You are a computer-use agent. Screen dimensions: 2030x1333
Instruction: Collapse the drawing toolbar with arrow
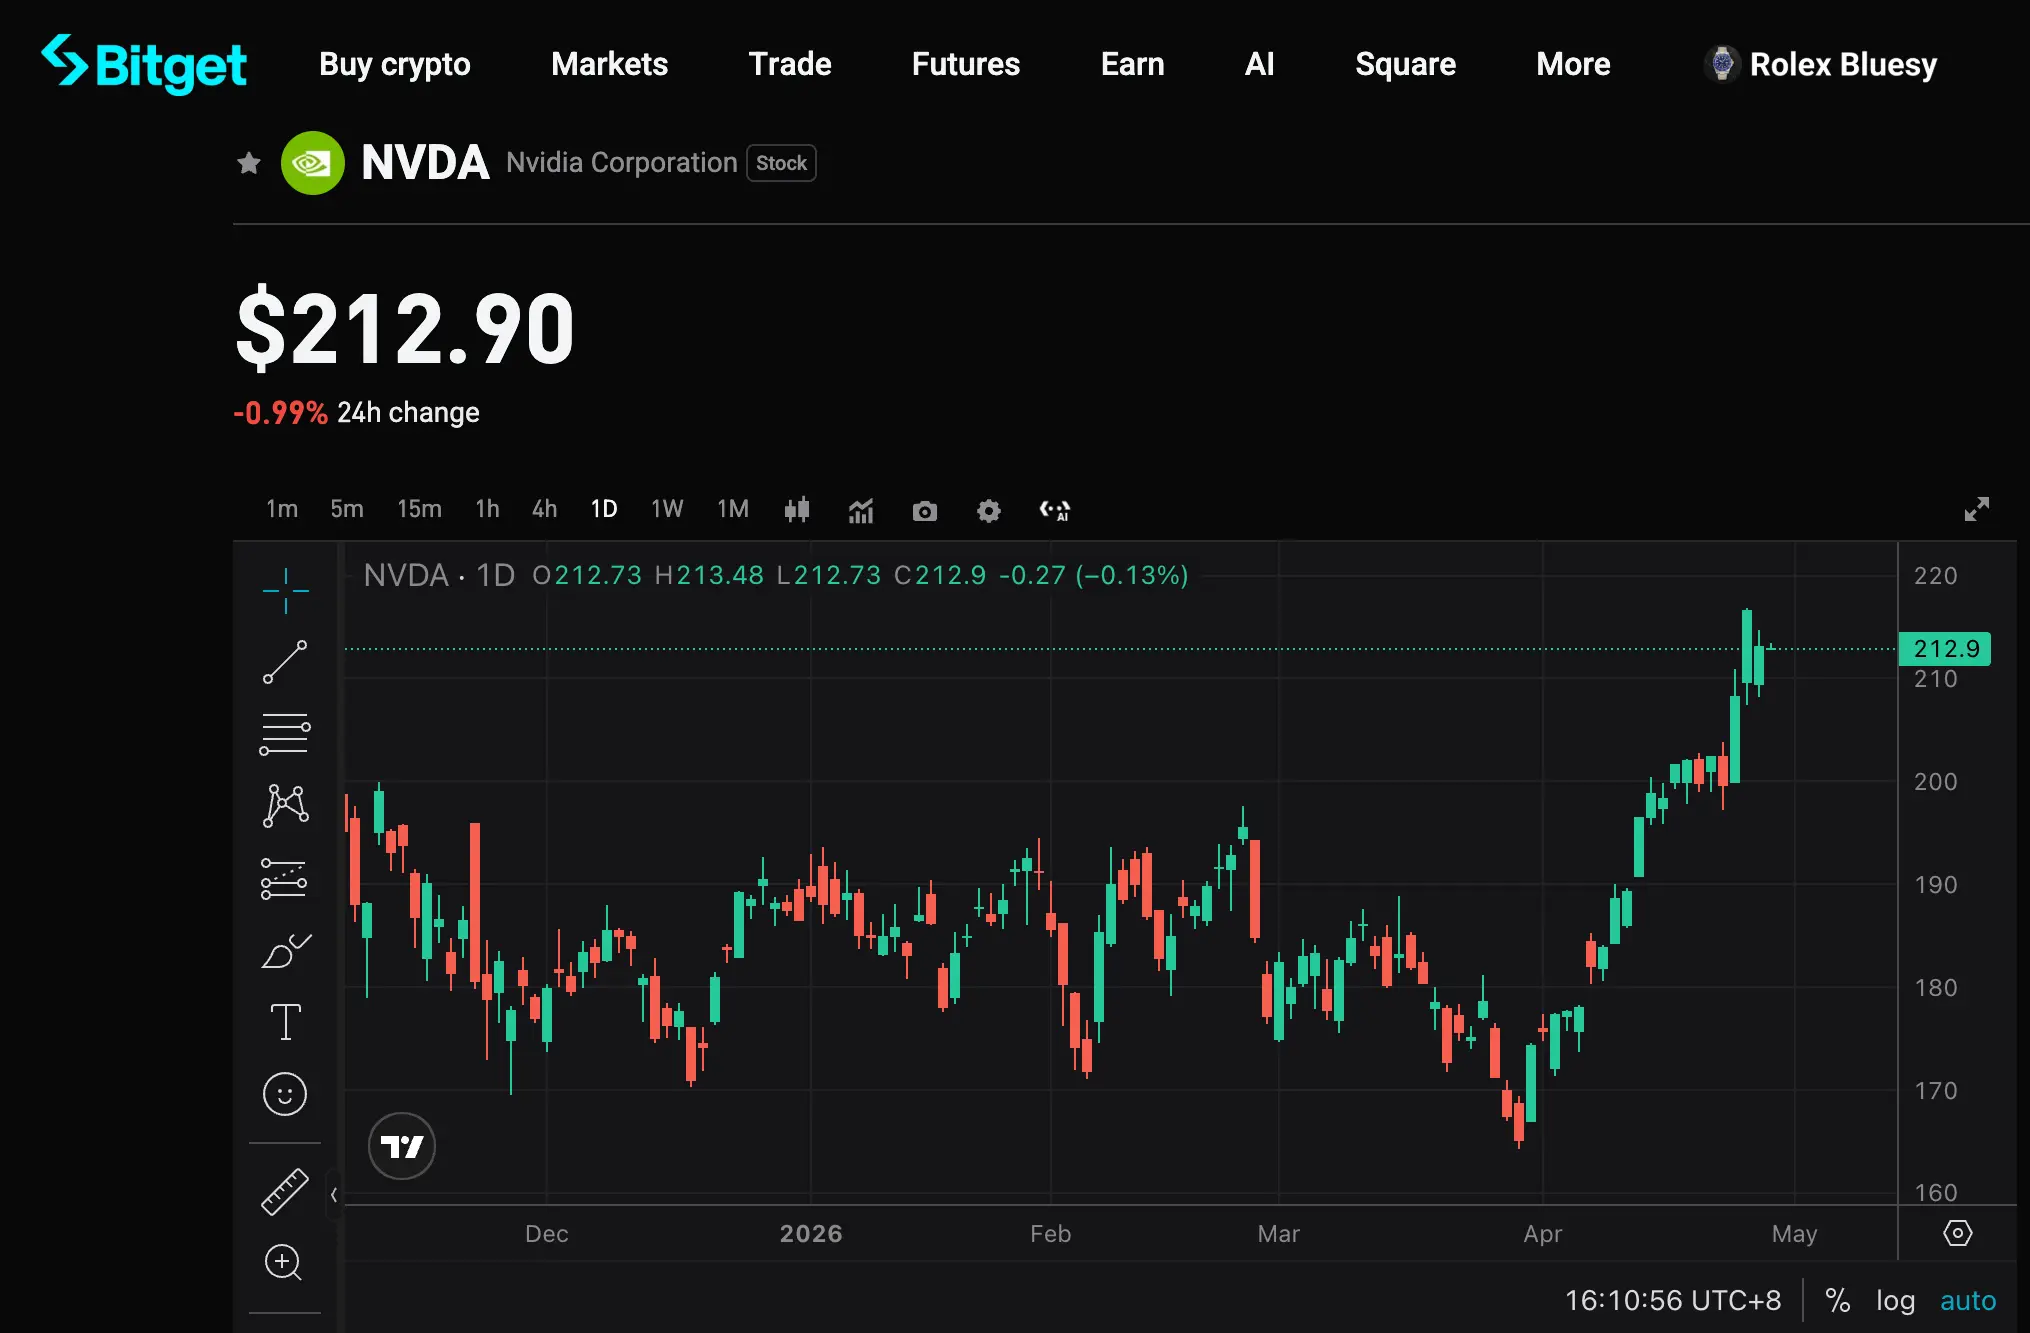334,1194
